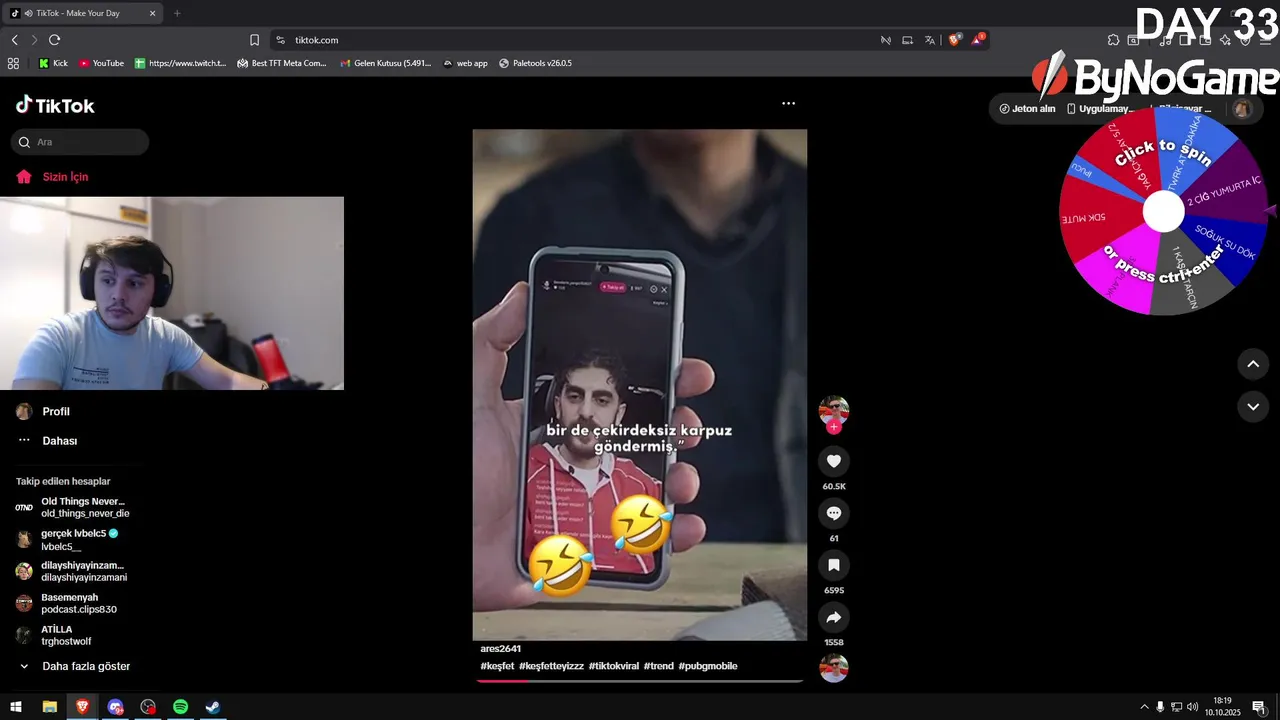Click the microphone icon in system tray
The image size is (1280, 720).
click(1160, 707)
